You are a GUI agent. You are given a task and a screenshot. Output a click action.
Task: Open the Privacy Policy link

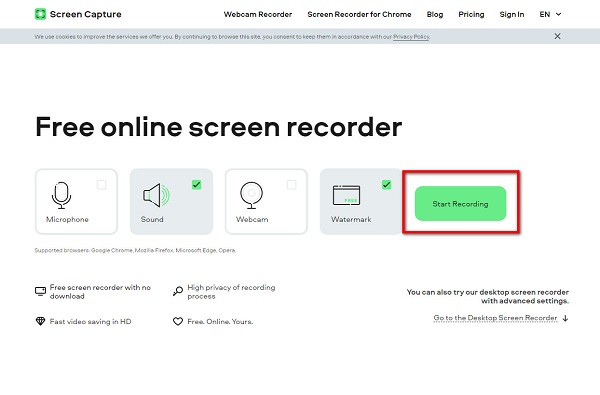(x=411, y=37)
